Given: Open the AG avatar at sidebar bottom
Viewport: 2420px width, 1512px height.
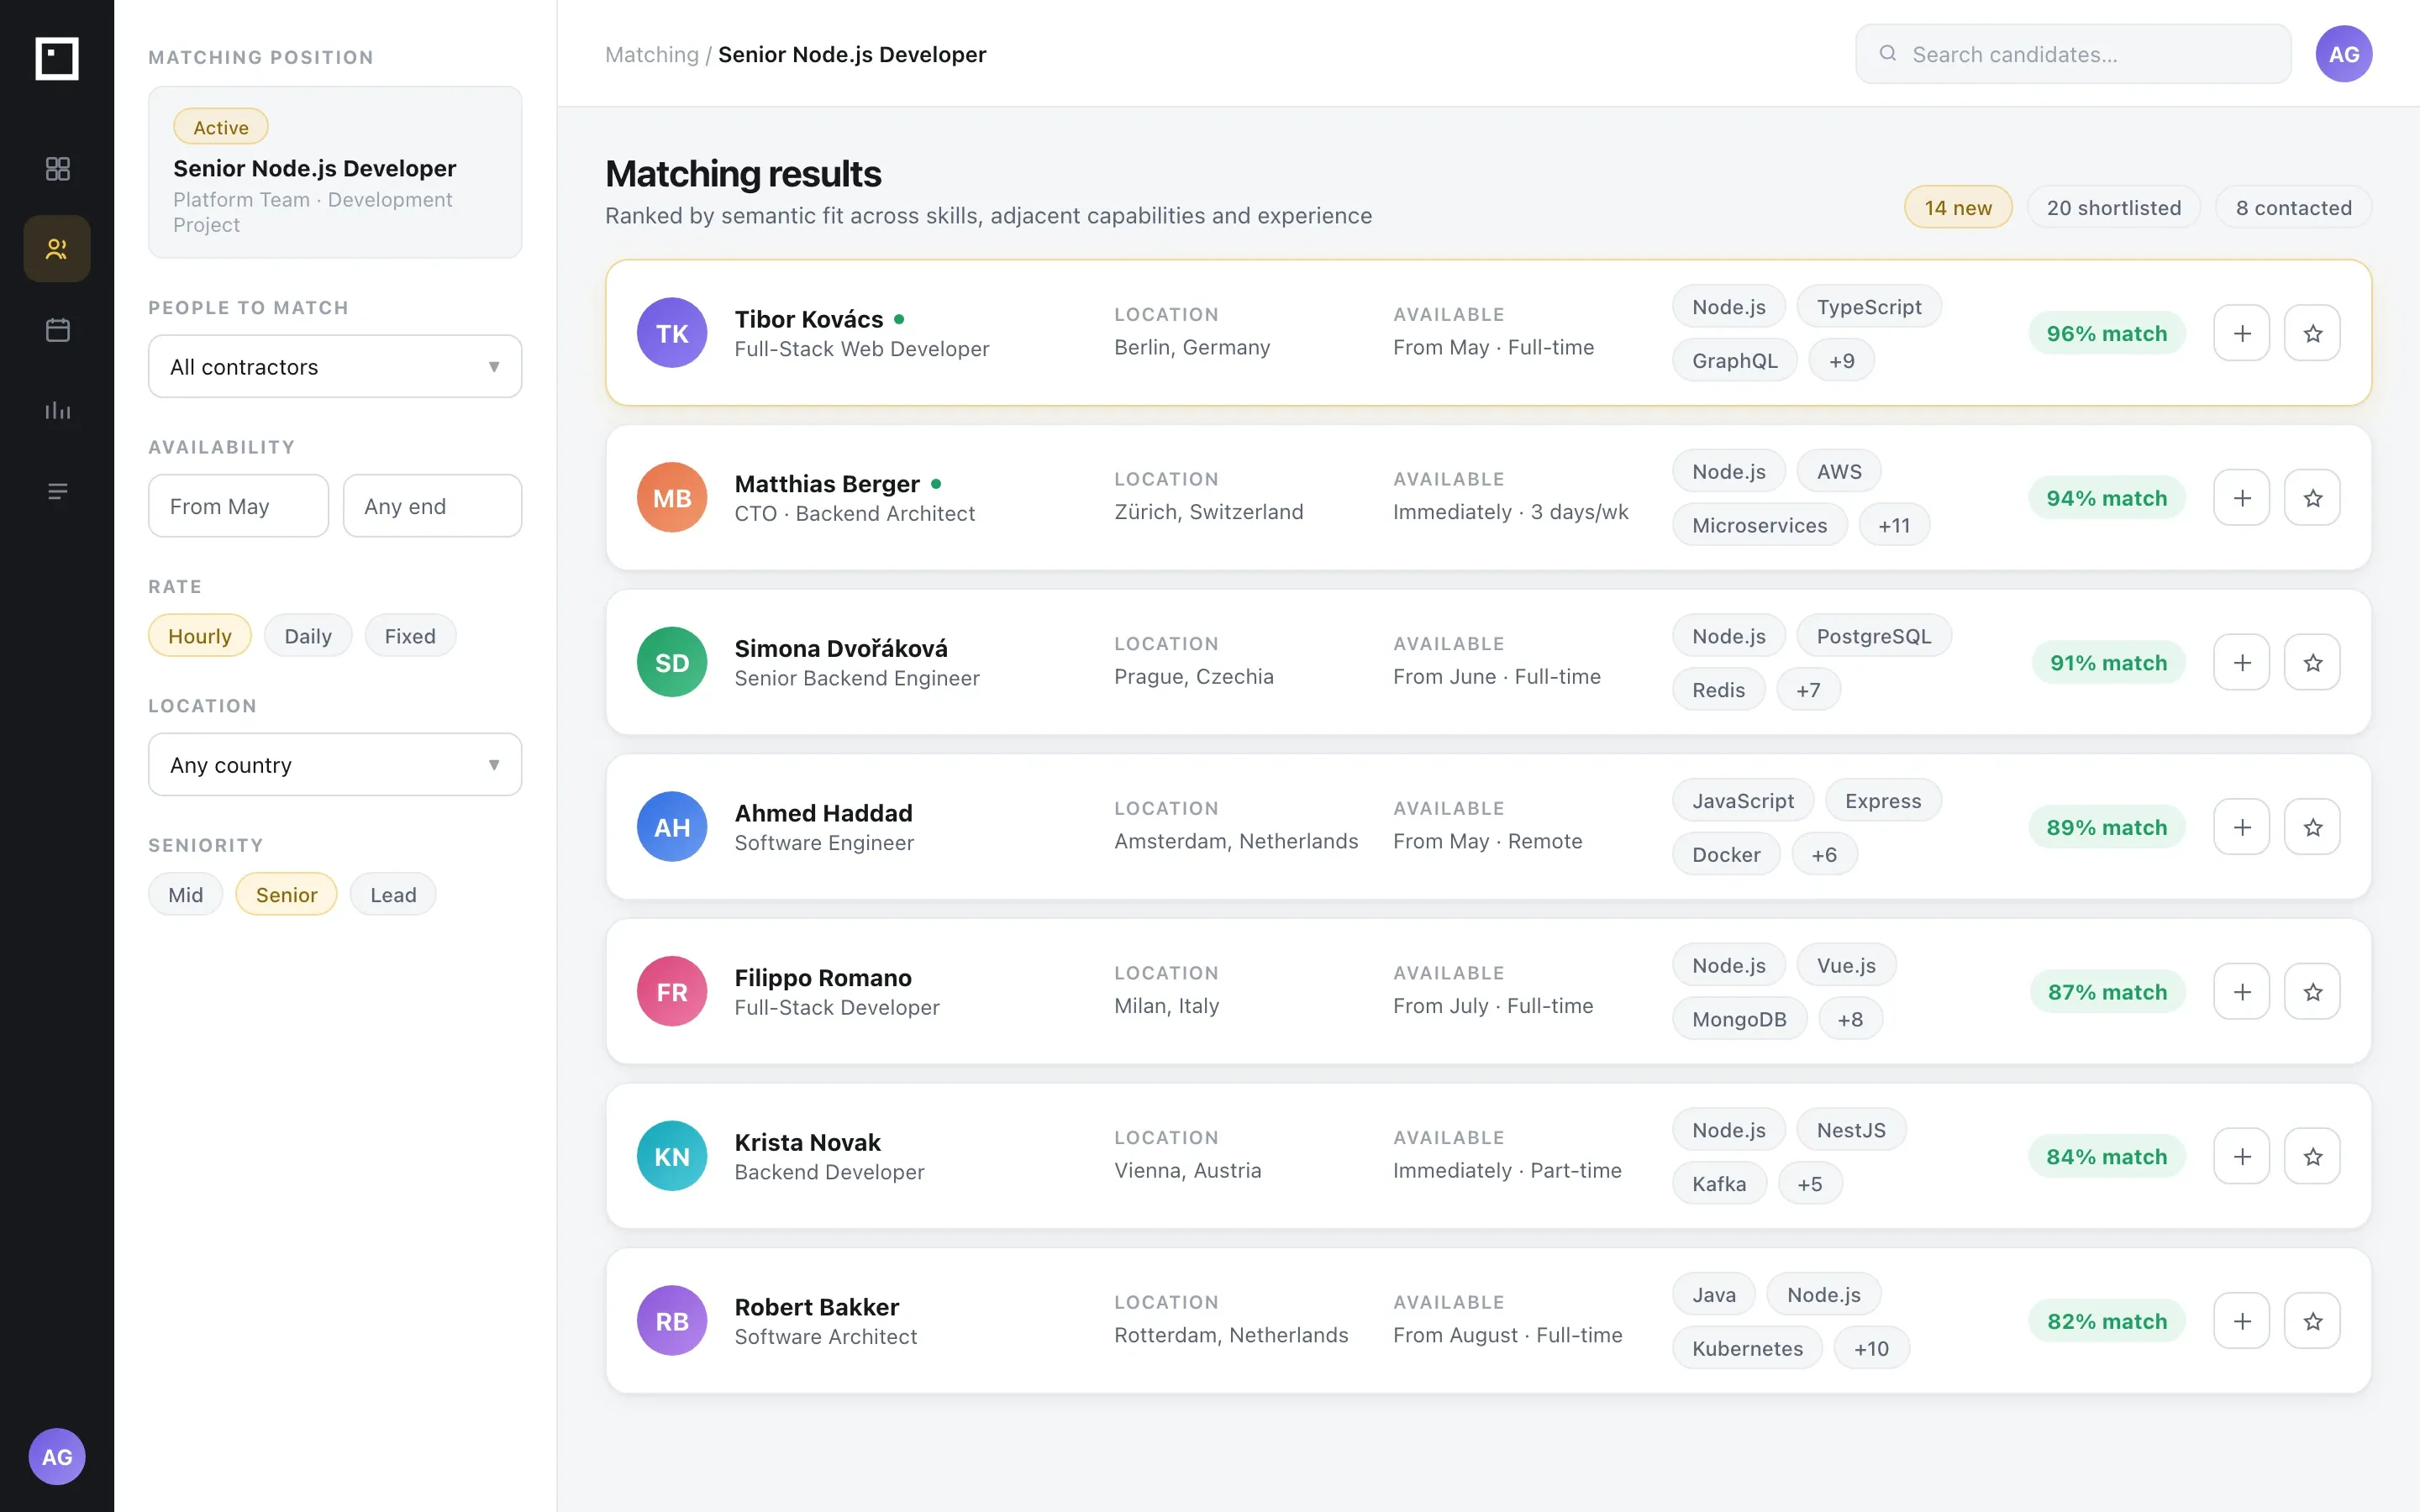Looking at the screenshot, I should tap(57, 1456).
